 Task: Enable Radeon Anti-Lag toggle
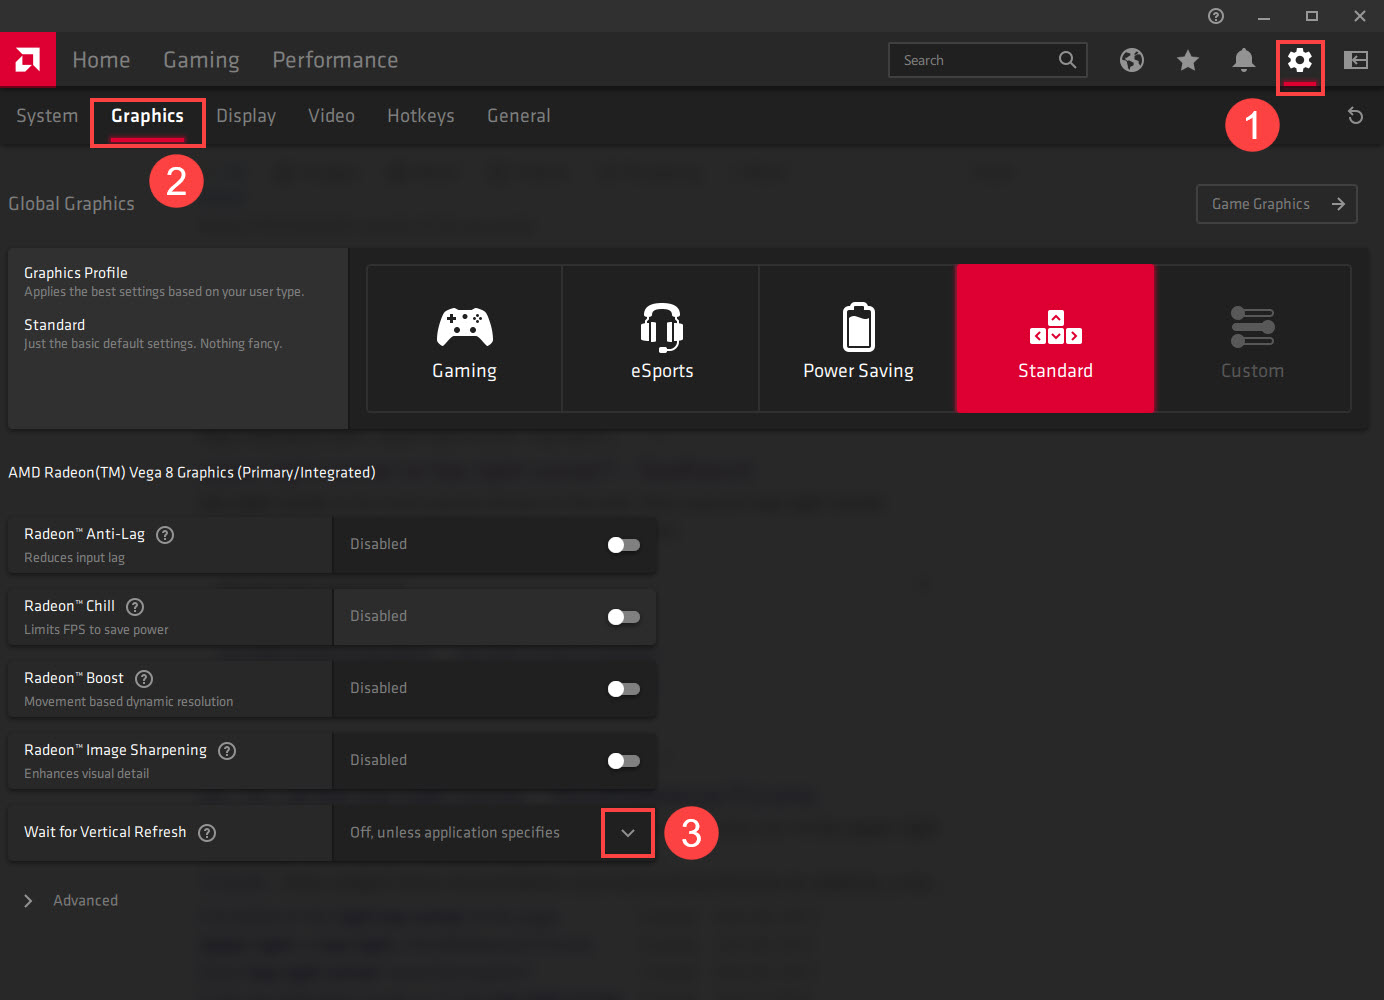coord(624,545)
